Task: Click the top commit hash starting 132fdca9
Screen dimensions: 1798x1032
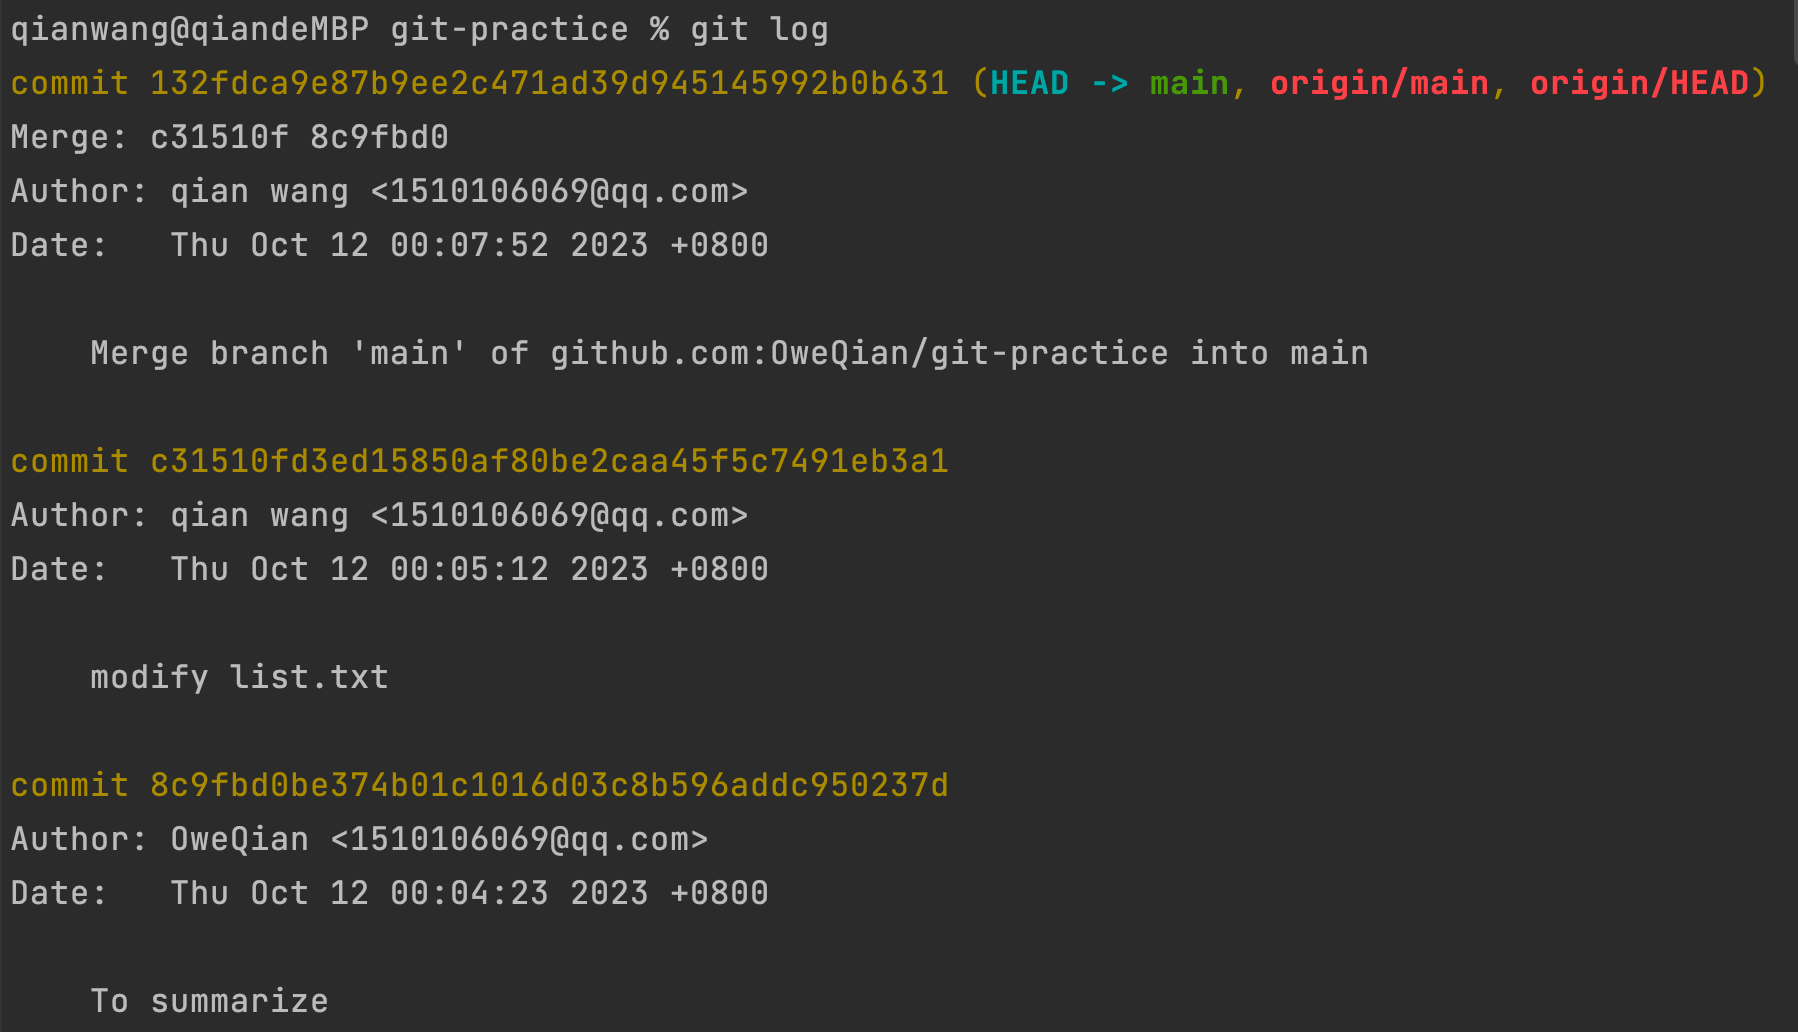Action: (549, 83)
